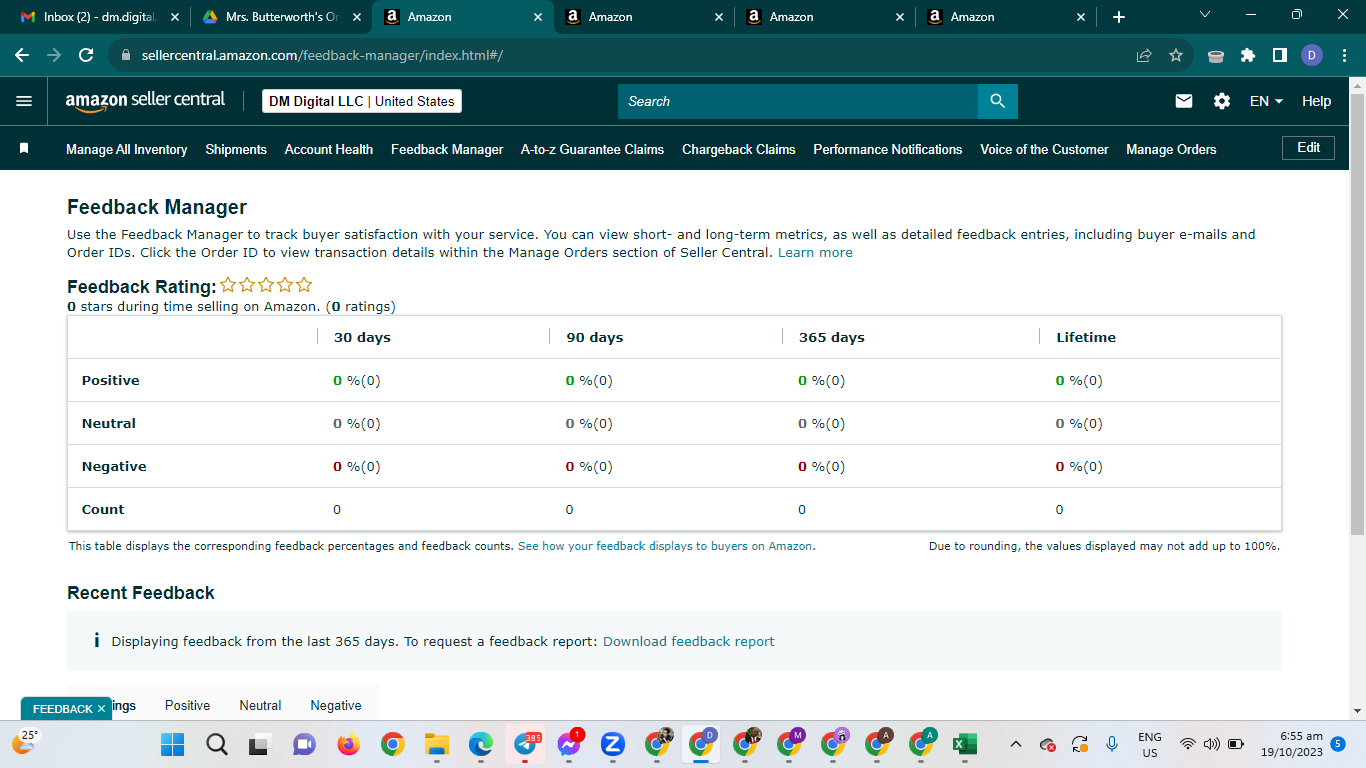
Task: Open a new browser tab
Action: pyautogui.click(x=1119, y=17)
